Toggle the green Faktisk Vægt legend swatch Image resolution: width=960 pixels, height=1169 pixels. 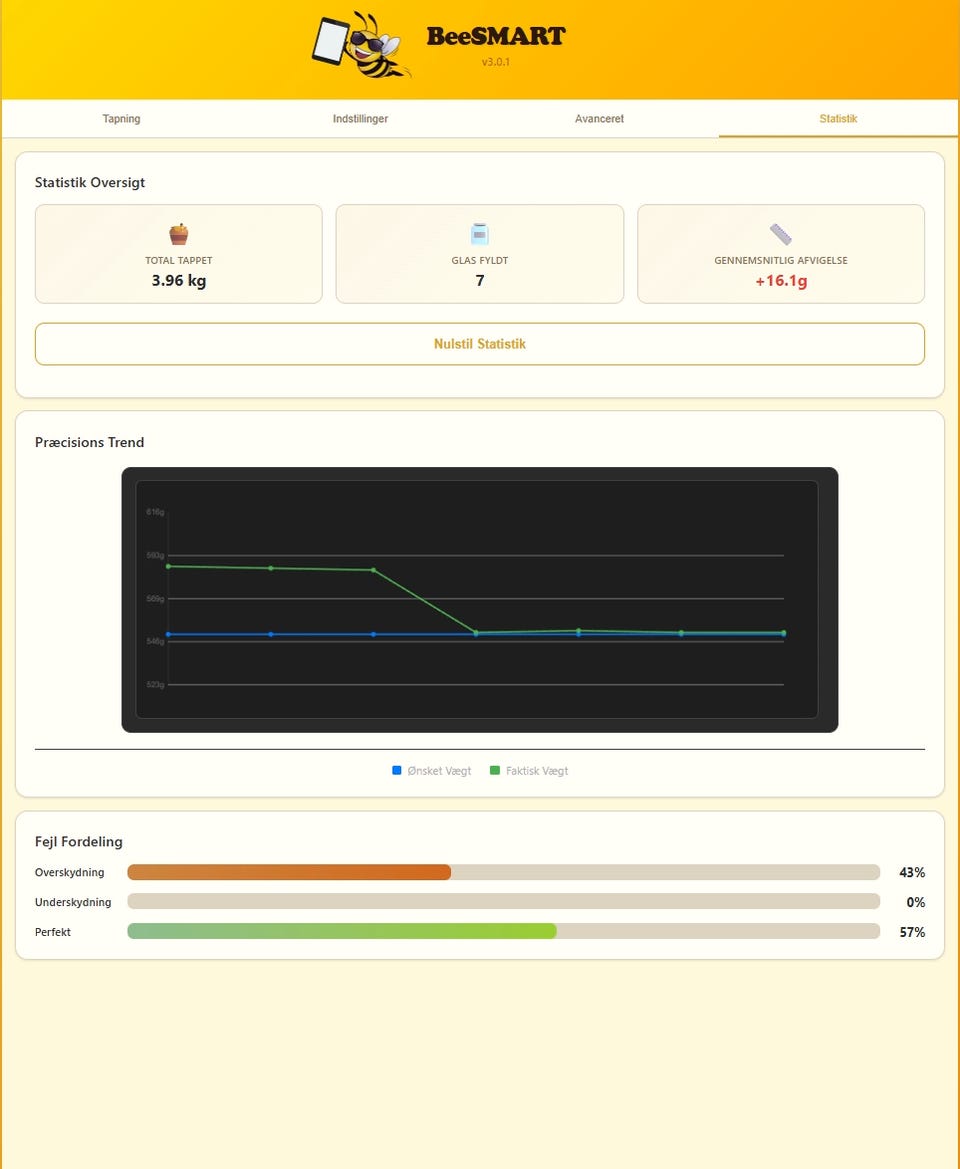click(495, 770)
